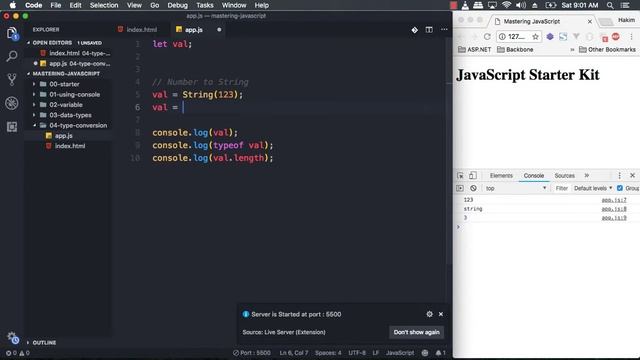Open the Other Bookmarks folder
The width and height of the screenshot is (640, 360).
tap(607, 49)
